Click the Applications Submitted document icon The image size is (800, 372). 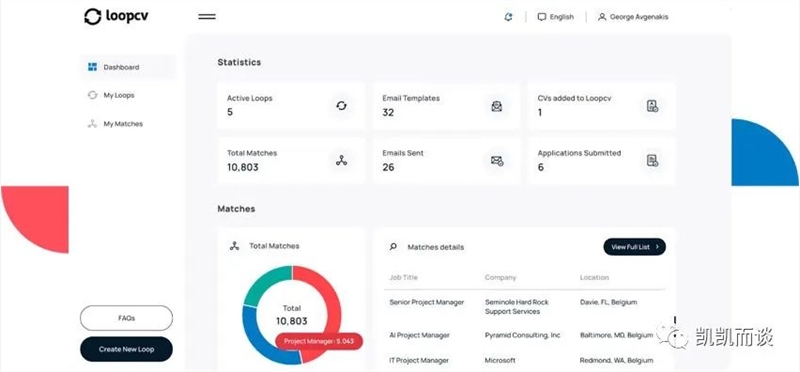pyautogui.click(x=652, y=161)
